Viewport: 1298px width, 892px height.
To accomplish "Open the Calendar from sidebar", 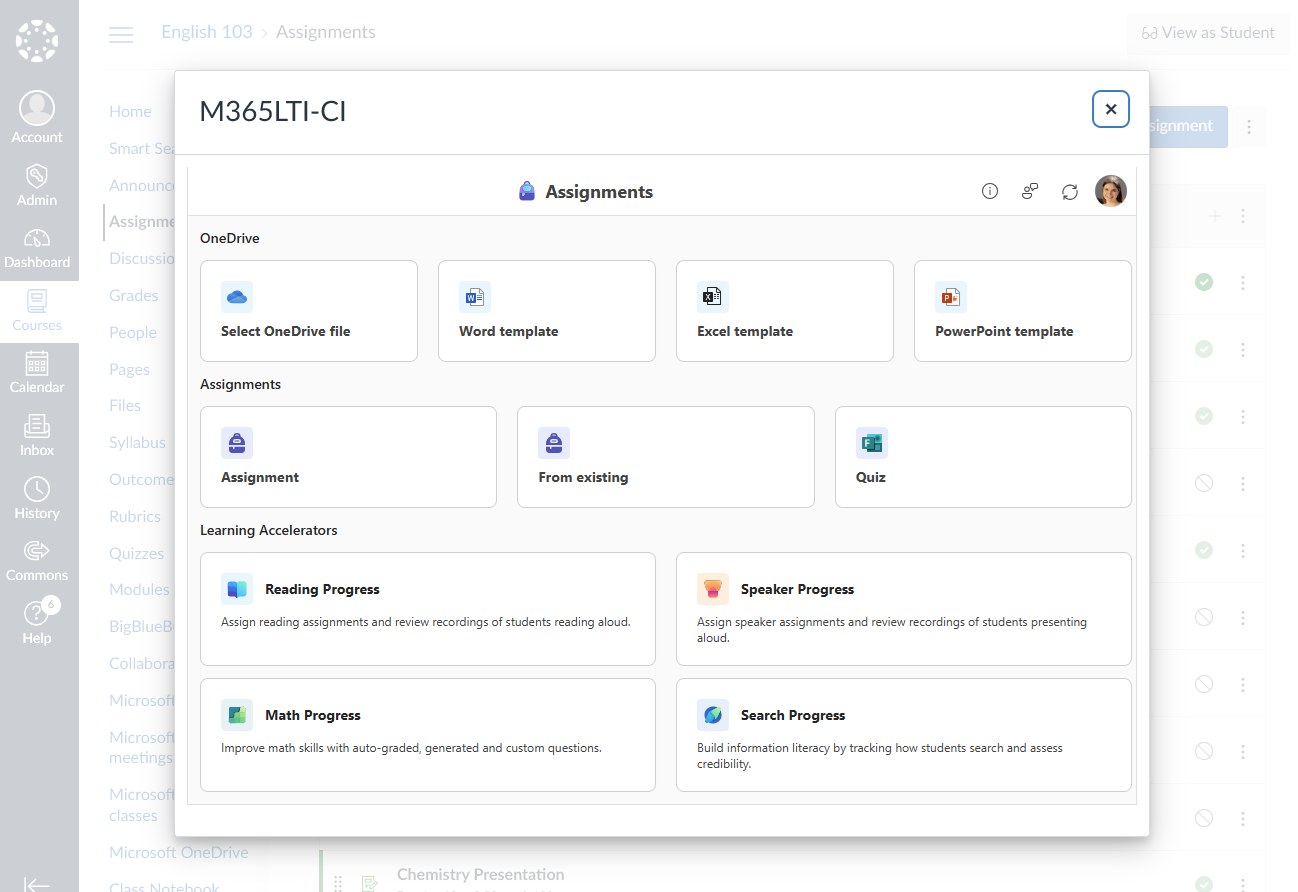I will click(x=37, y=373).
